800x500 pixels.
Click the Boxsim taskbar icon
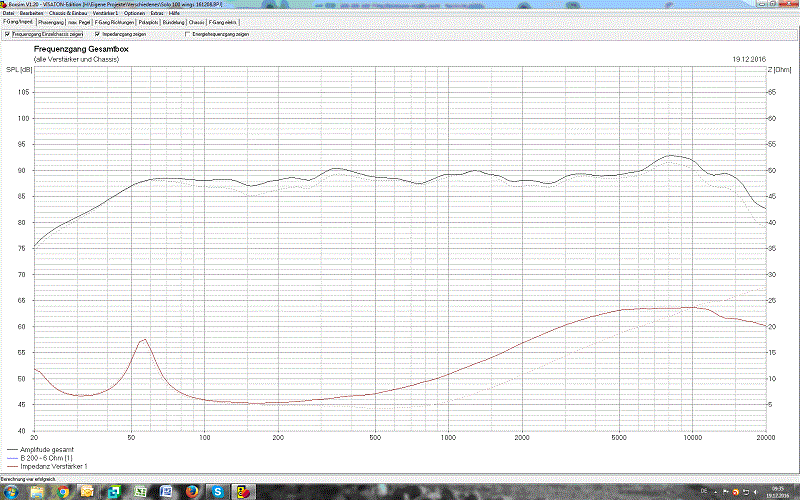pyautogui.click(x=243, y=491)
